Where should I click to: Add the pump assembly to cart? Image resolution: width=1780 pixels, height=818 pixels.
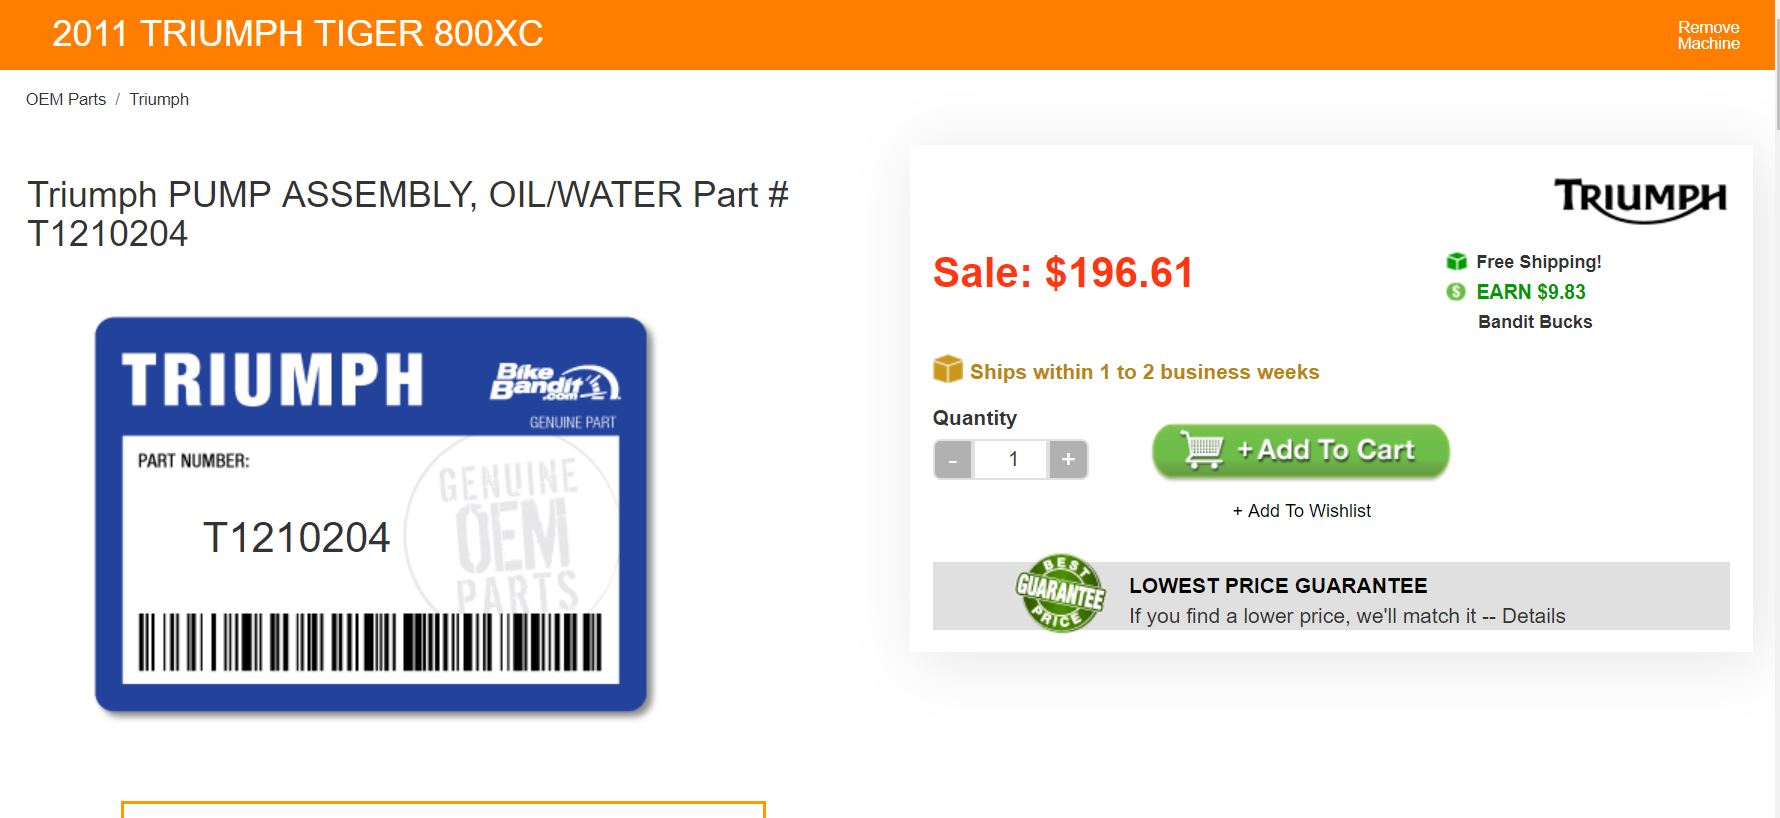click(1301, 451)
